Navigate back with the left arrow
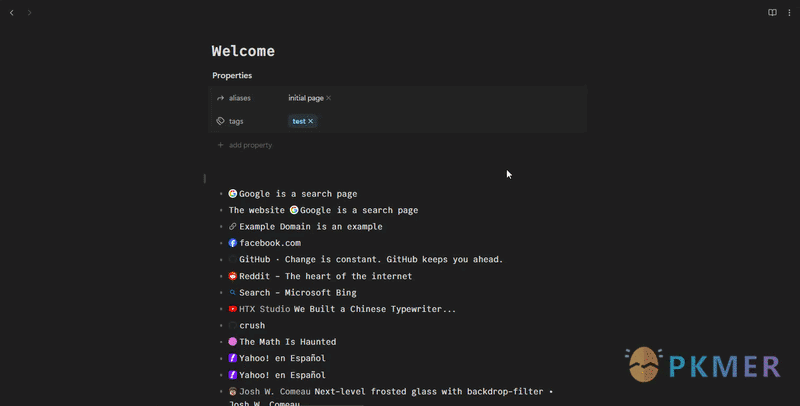Viewport: 800px width, 406px height. click(x=12, y=13)
